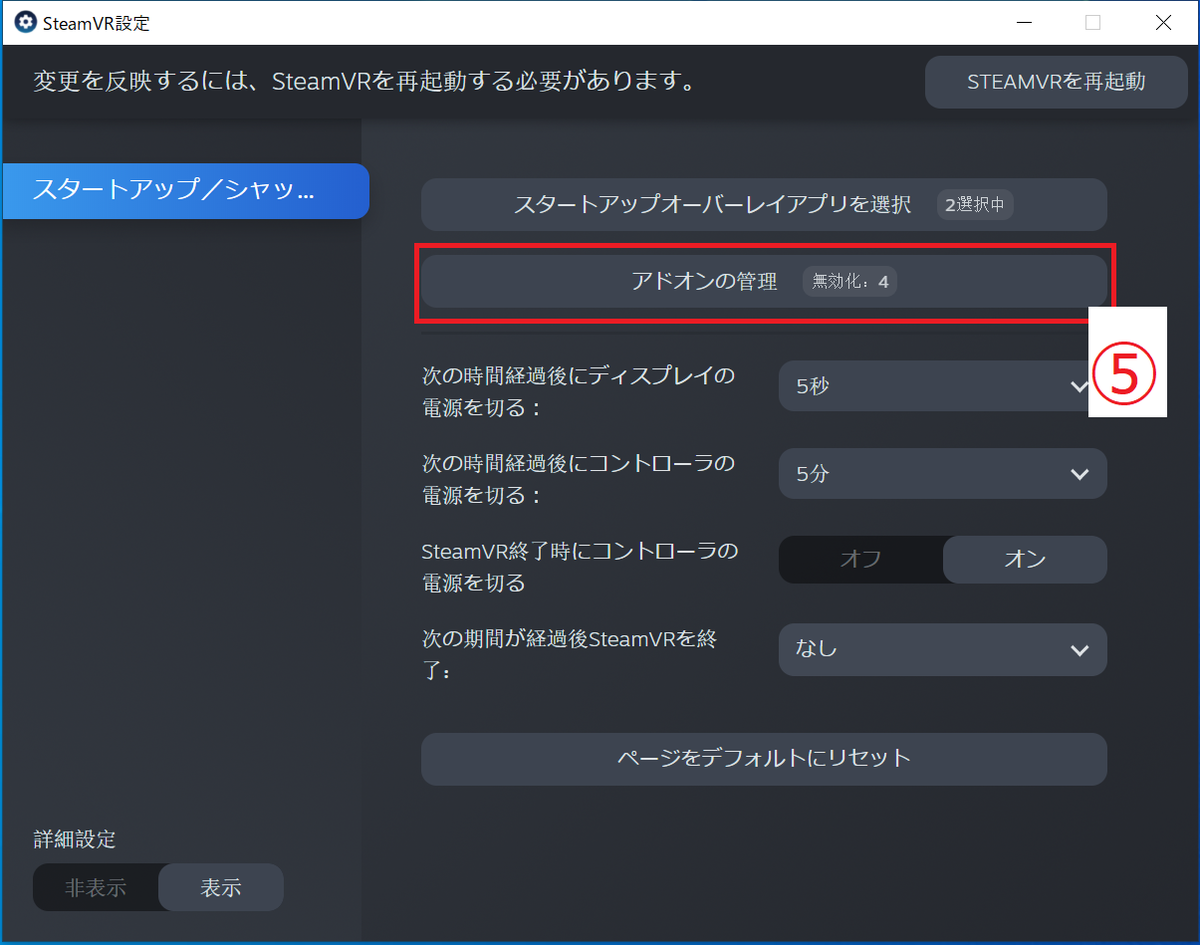Screen dimensions: 1200x945
Task: Minimize the SteamVR settings window
Action: click(x=1024, y=22)
